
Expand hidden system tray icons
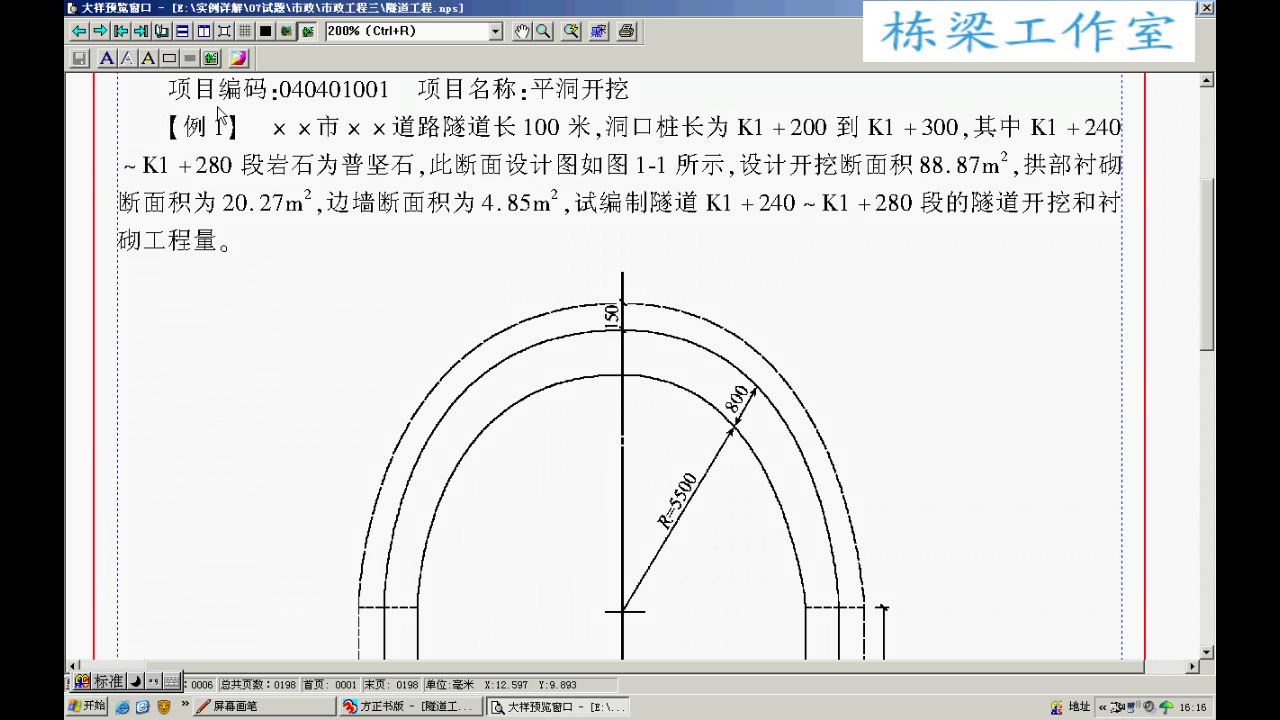1103,707
